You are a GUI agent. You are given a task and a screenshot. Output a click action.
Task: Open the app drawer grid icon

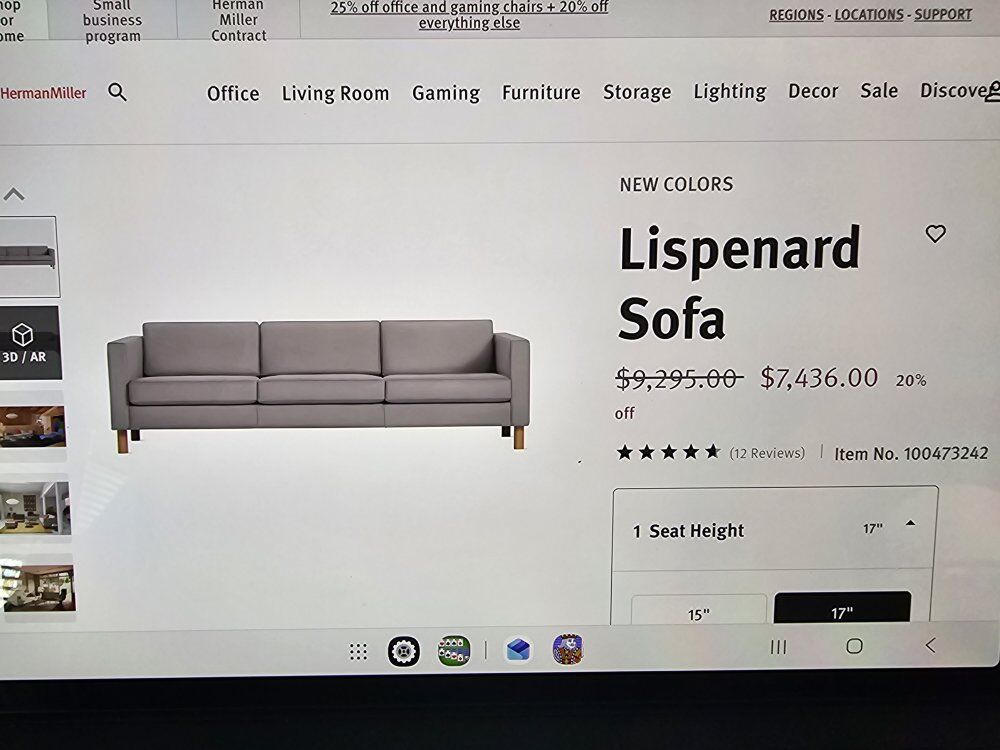358,652
